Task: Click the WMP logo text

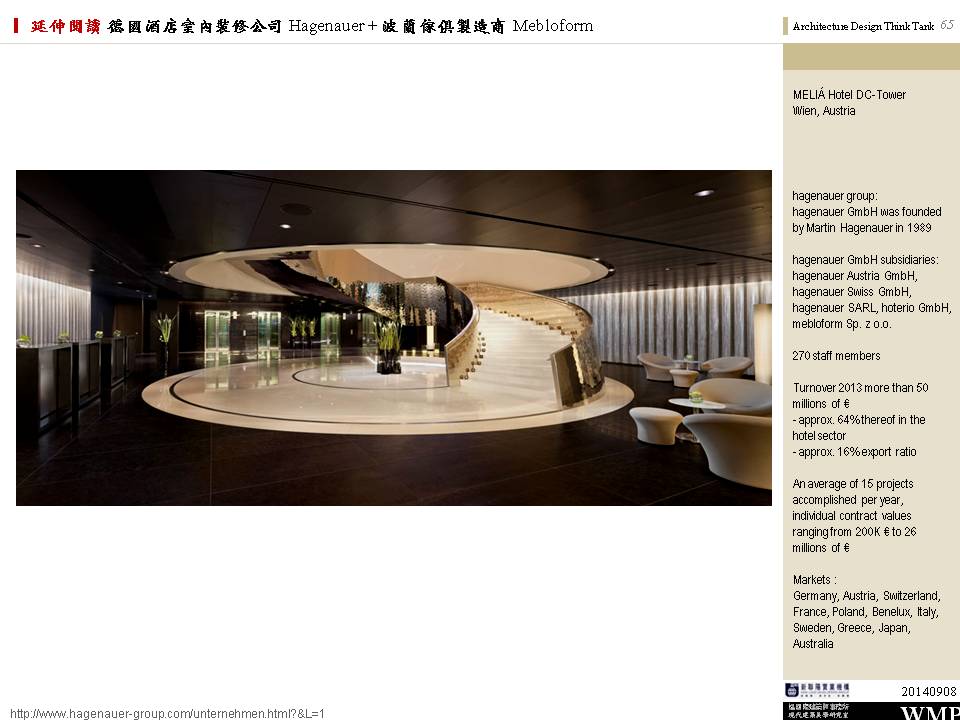Action: click(928, 712)
